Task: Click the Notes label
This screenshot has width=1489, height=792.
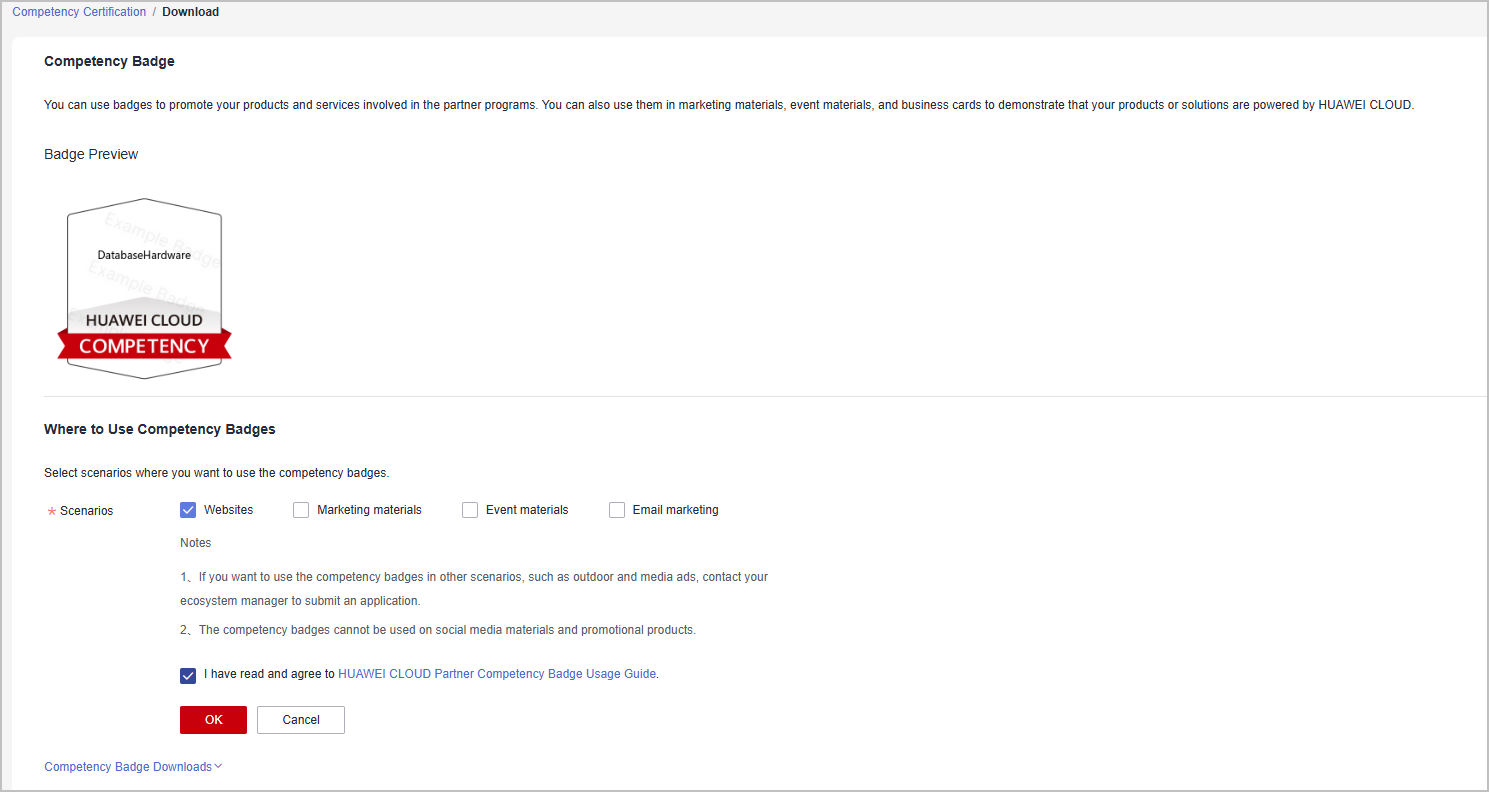Action: click(196, 543)
